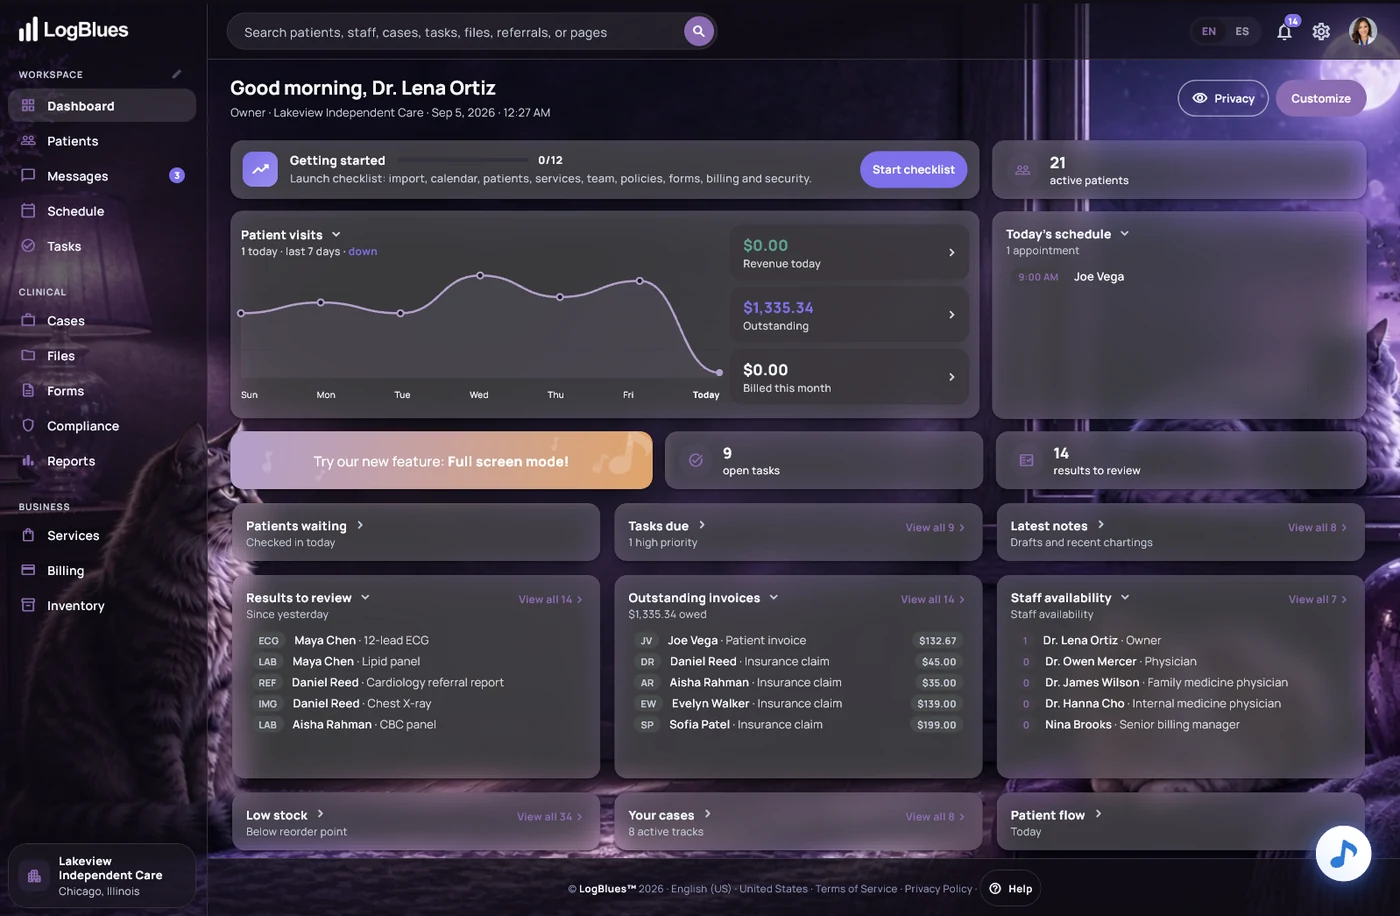Viewport: 1400px width, 916px height.
Task: Expand the Patient visits dropdown
Action: [x=336, y=234]
